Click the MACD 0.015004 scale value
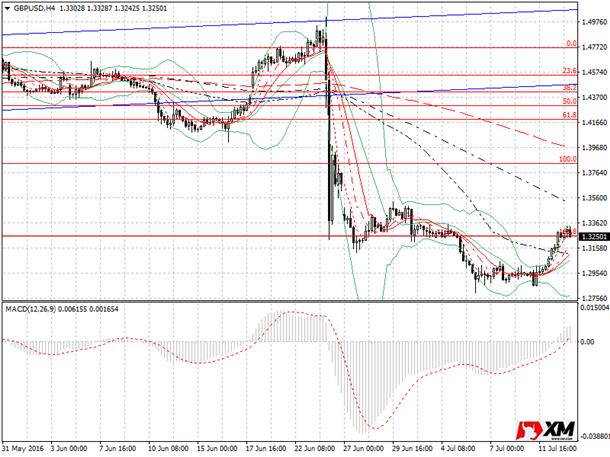Screen dimensions: 610x457 (x=594, y=308)
